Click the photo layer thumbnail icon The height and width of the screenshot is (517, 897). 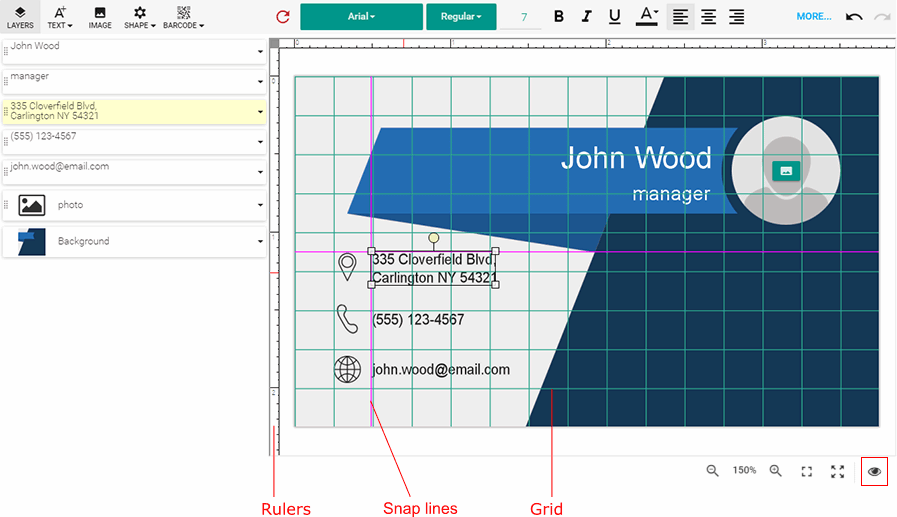[x=31, y=205]
